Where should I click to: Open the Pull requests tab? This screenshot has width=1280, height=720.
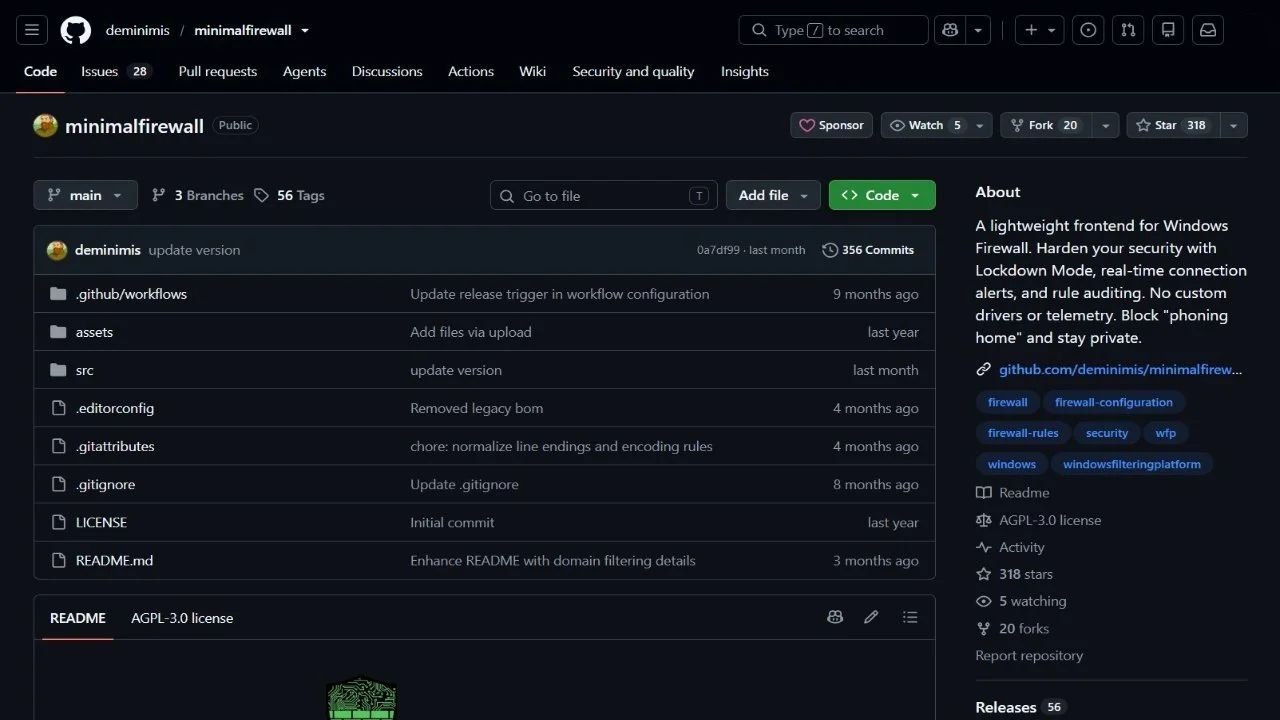point(218,71)
